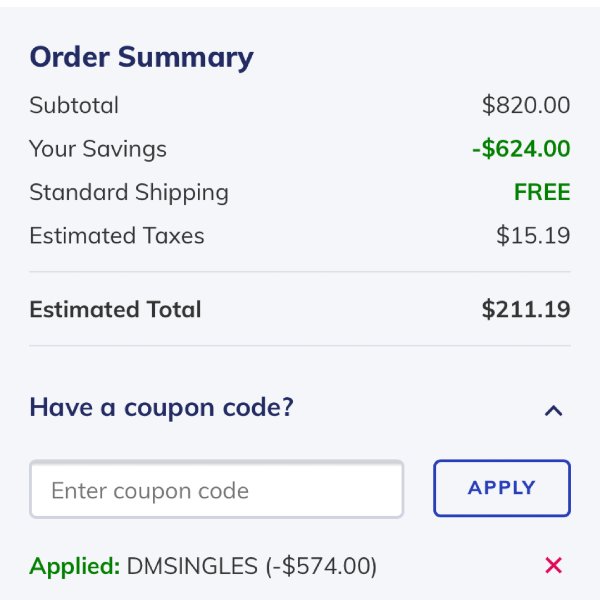Click the Subtotal label

tap(74, 105)
